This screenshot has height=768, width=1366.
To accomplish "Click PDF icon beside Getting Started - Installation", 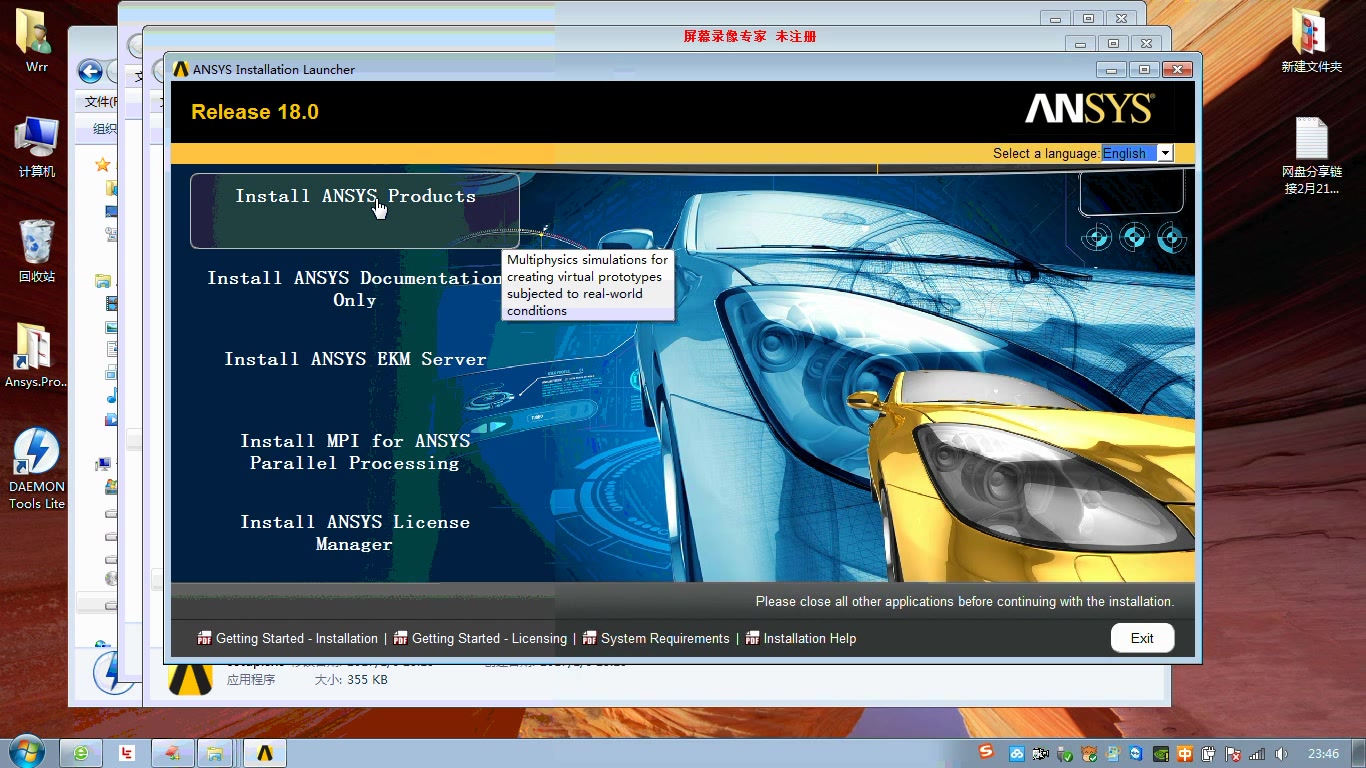I will coord(205,638).
